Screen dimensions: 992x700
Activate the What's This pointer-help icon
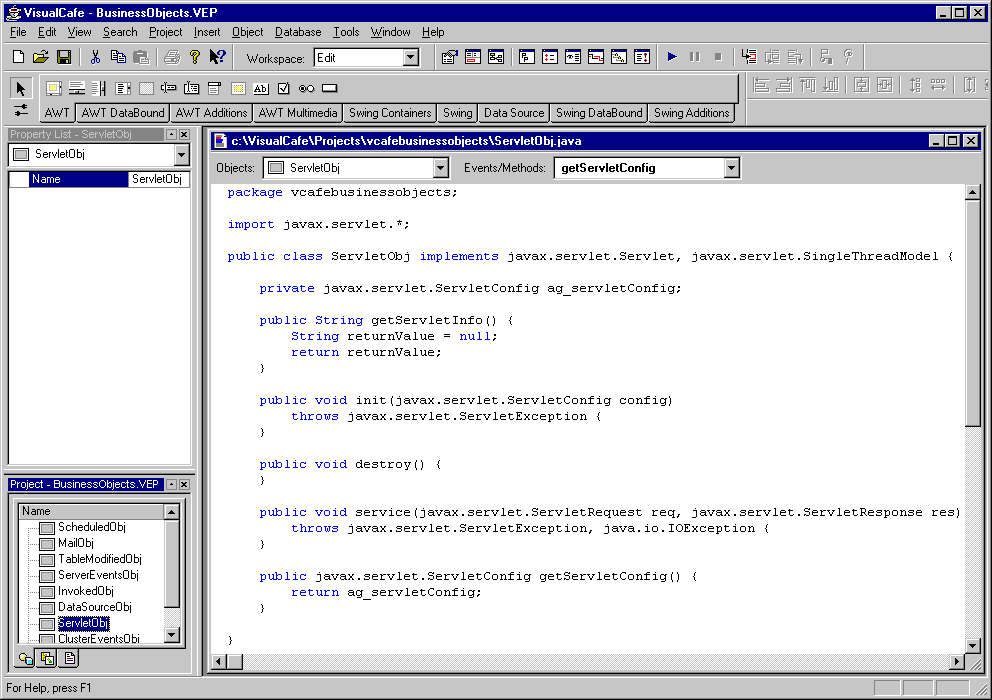pyautogui.click(x=217, y=57)
